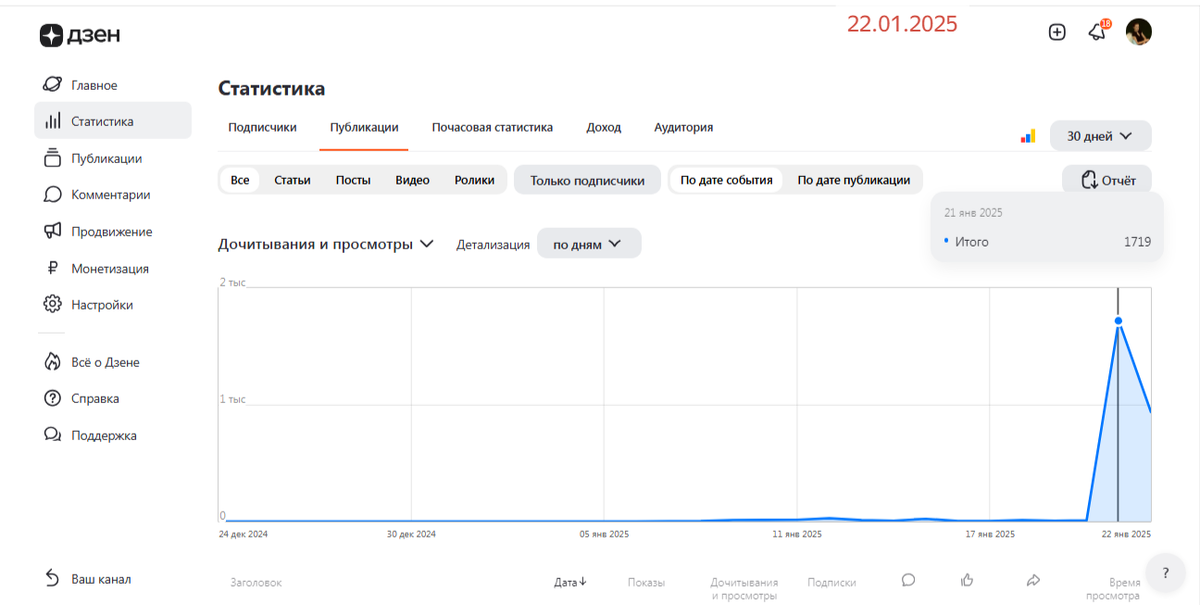Filter by Ролики
The height and width of the screenshot is (605, 1200).
click(474, 180)
